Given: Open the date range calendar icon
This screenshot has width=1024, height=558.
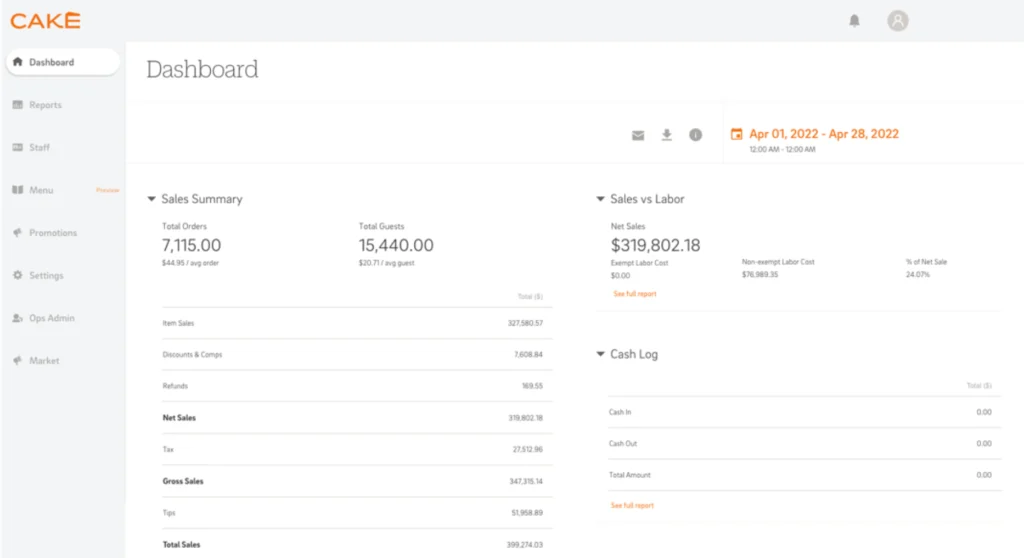Looking at the screenshot, I should 737,134.
